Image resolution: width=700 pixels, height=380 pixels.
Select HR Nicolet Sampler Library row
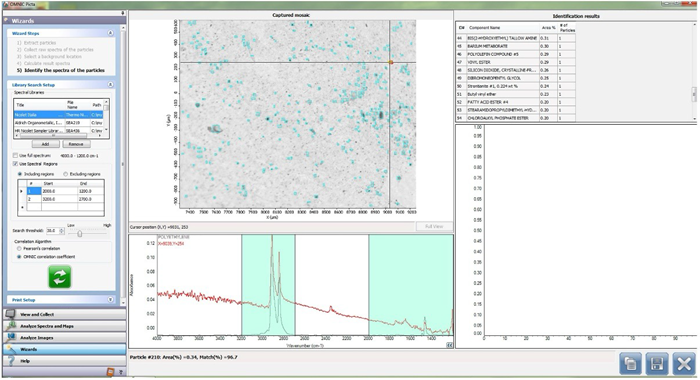coord(59,130)
